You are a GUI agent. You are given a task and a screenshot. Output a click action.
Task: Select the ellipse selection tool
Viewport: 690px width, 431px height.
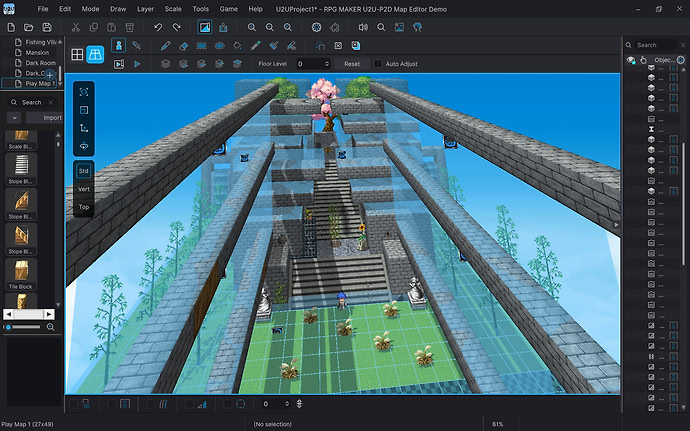coord(220,45)
